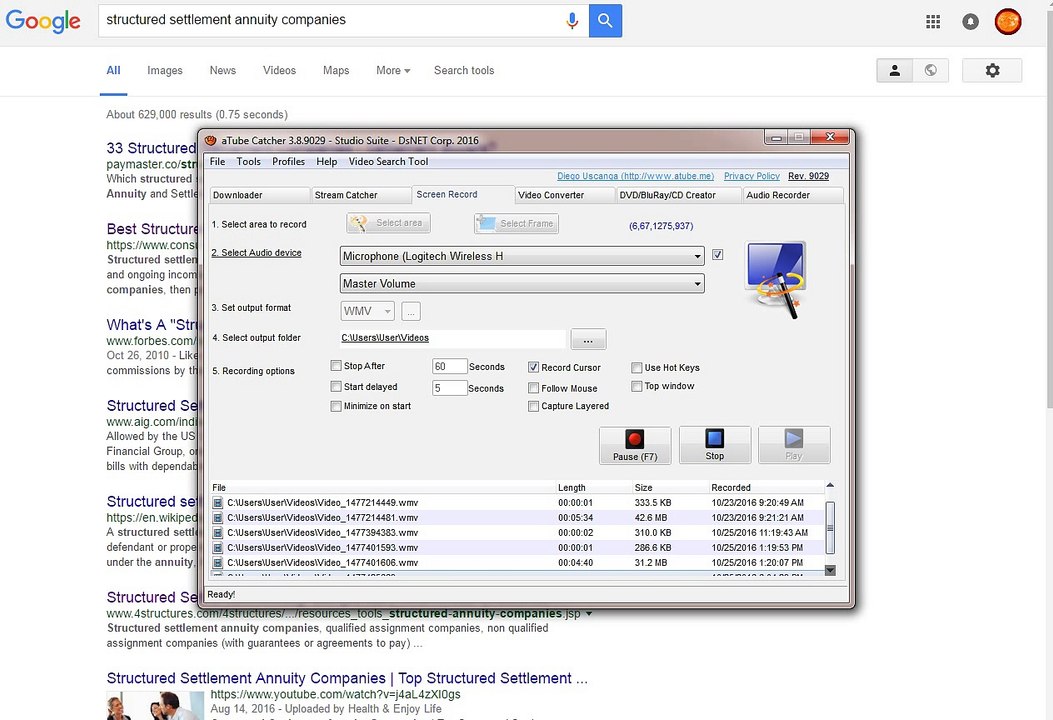This screenshot has width=1053, height=720.
Task: Open the Tools menu
Action: click(x=248, y=161)
